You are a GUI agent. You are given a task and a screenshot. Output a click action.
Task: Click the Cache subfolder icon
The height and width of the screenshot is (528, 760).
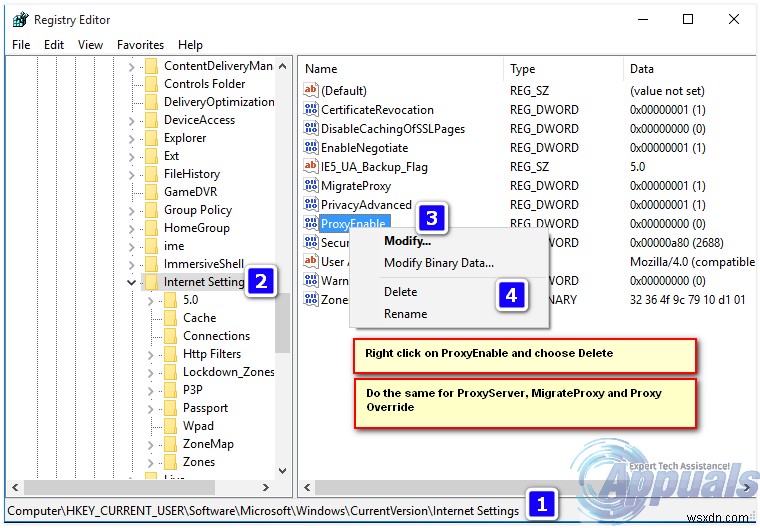click(x=171, y=318)
